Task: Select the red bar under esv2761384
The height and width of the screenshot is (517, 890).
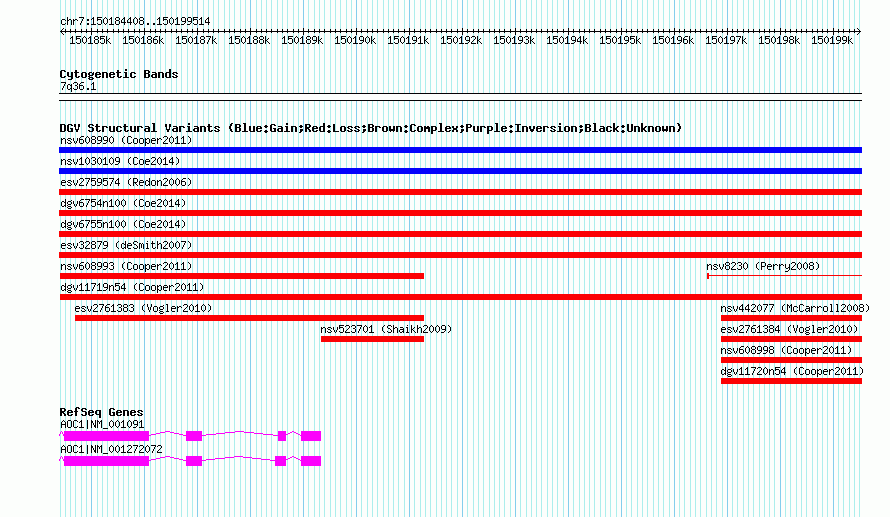Action: (791, 339)
